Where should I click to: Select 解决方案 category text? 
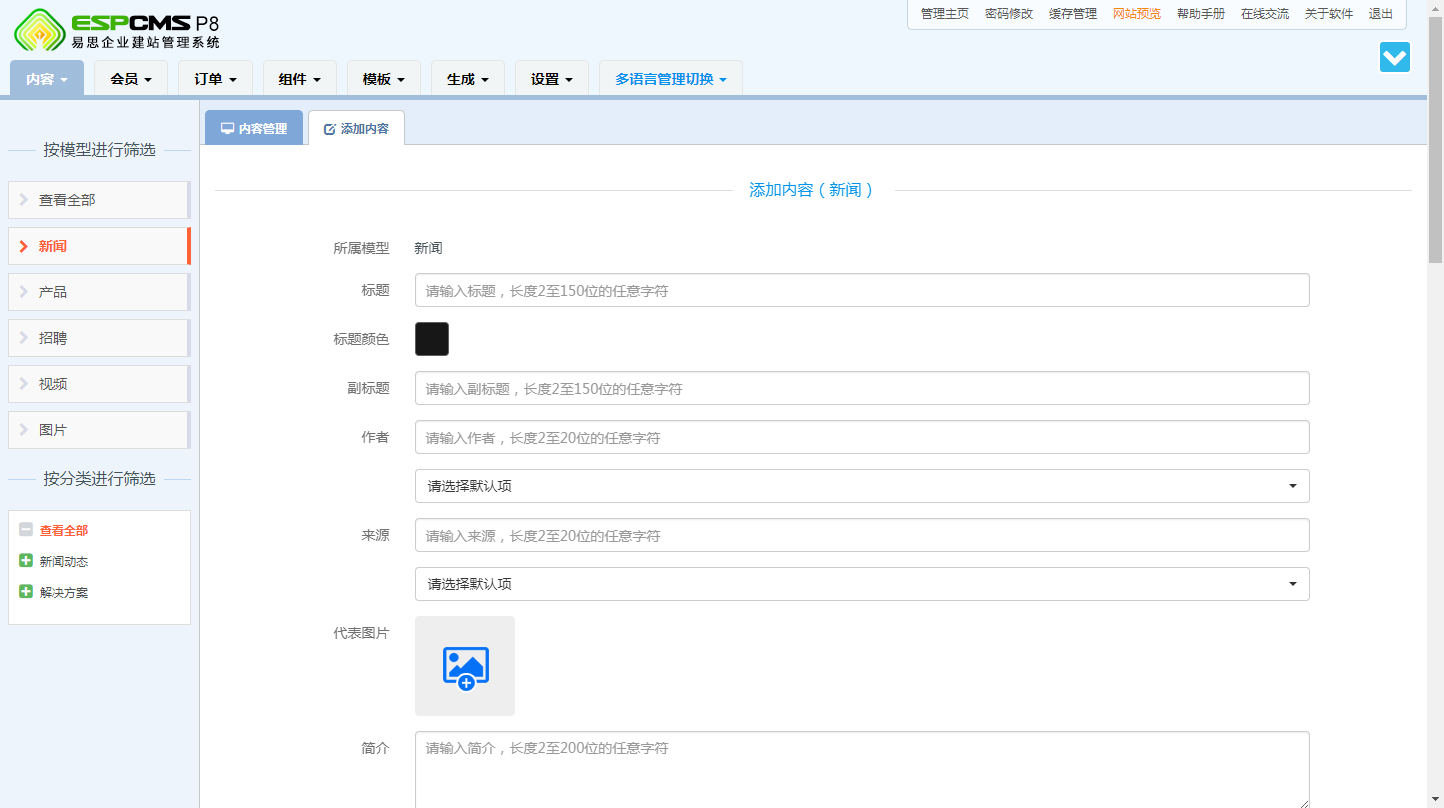tap(64, 593)
